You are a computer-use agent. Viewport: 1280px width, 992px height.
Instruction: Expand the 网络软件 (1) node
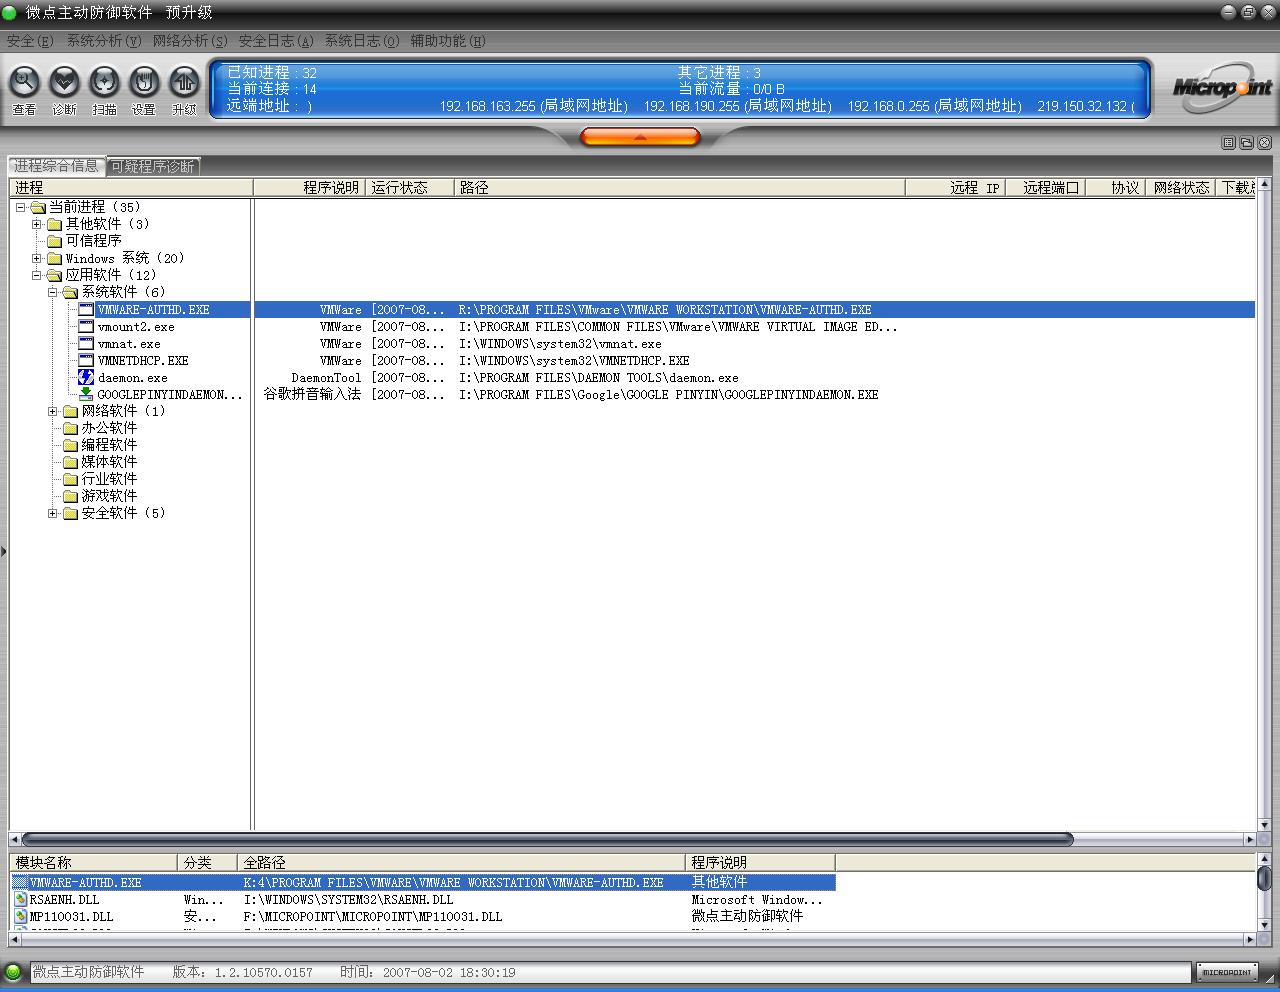(53, 411)
